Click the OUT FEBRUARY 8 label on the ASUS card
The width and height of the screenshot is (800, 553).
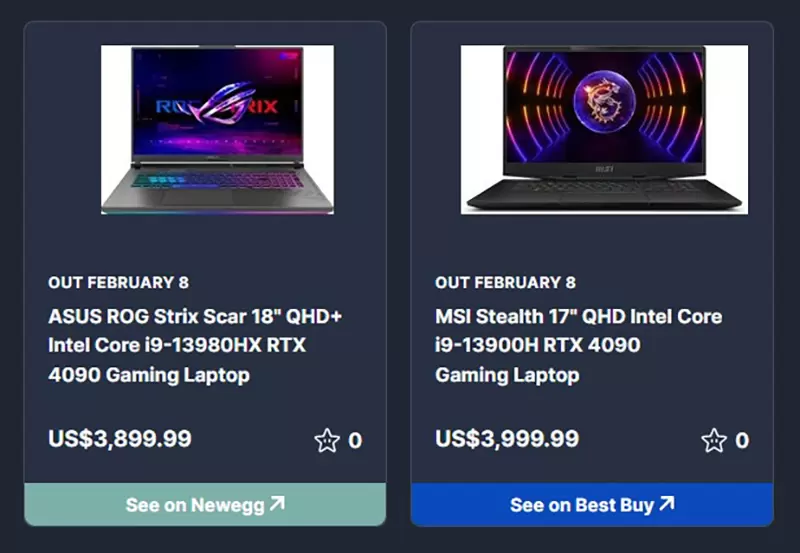[x=118, y=283]
